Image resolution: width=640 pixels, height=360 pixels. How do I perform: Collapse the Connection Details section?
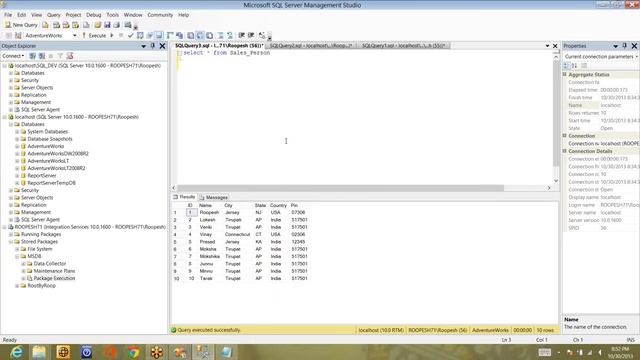click(x=565, y=151)
